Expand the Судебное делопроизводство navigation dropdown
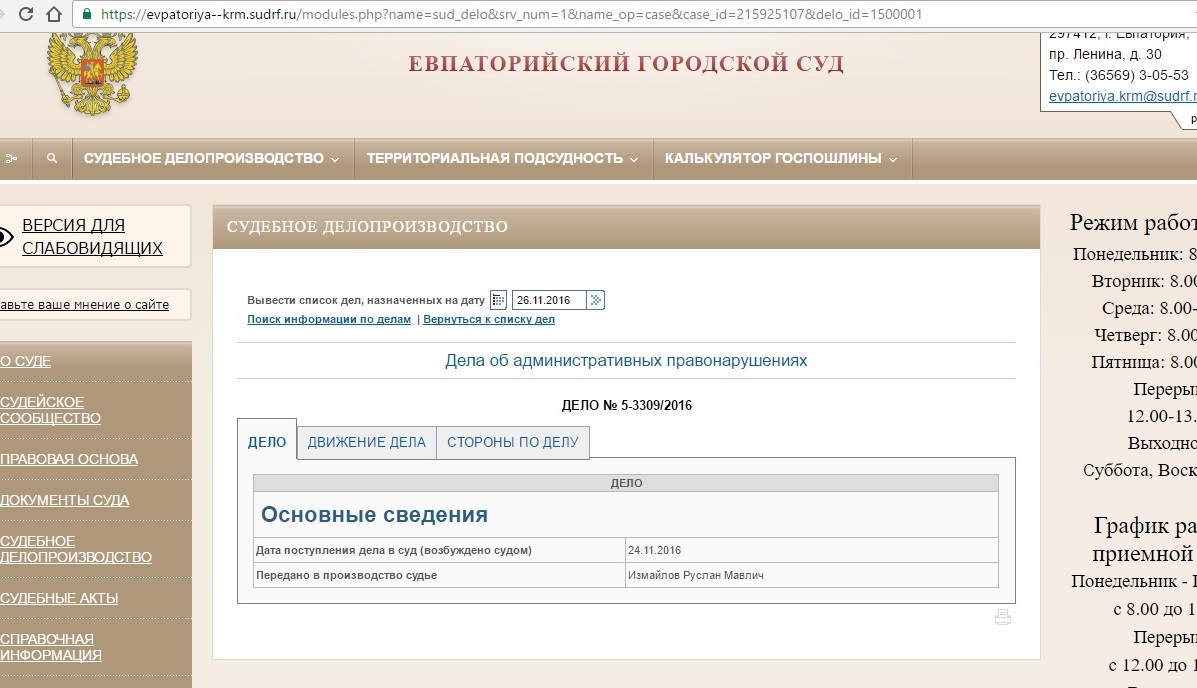 211,158
